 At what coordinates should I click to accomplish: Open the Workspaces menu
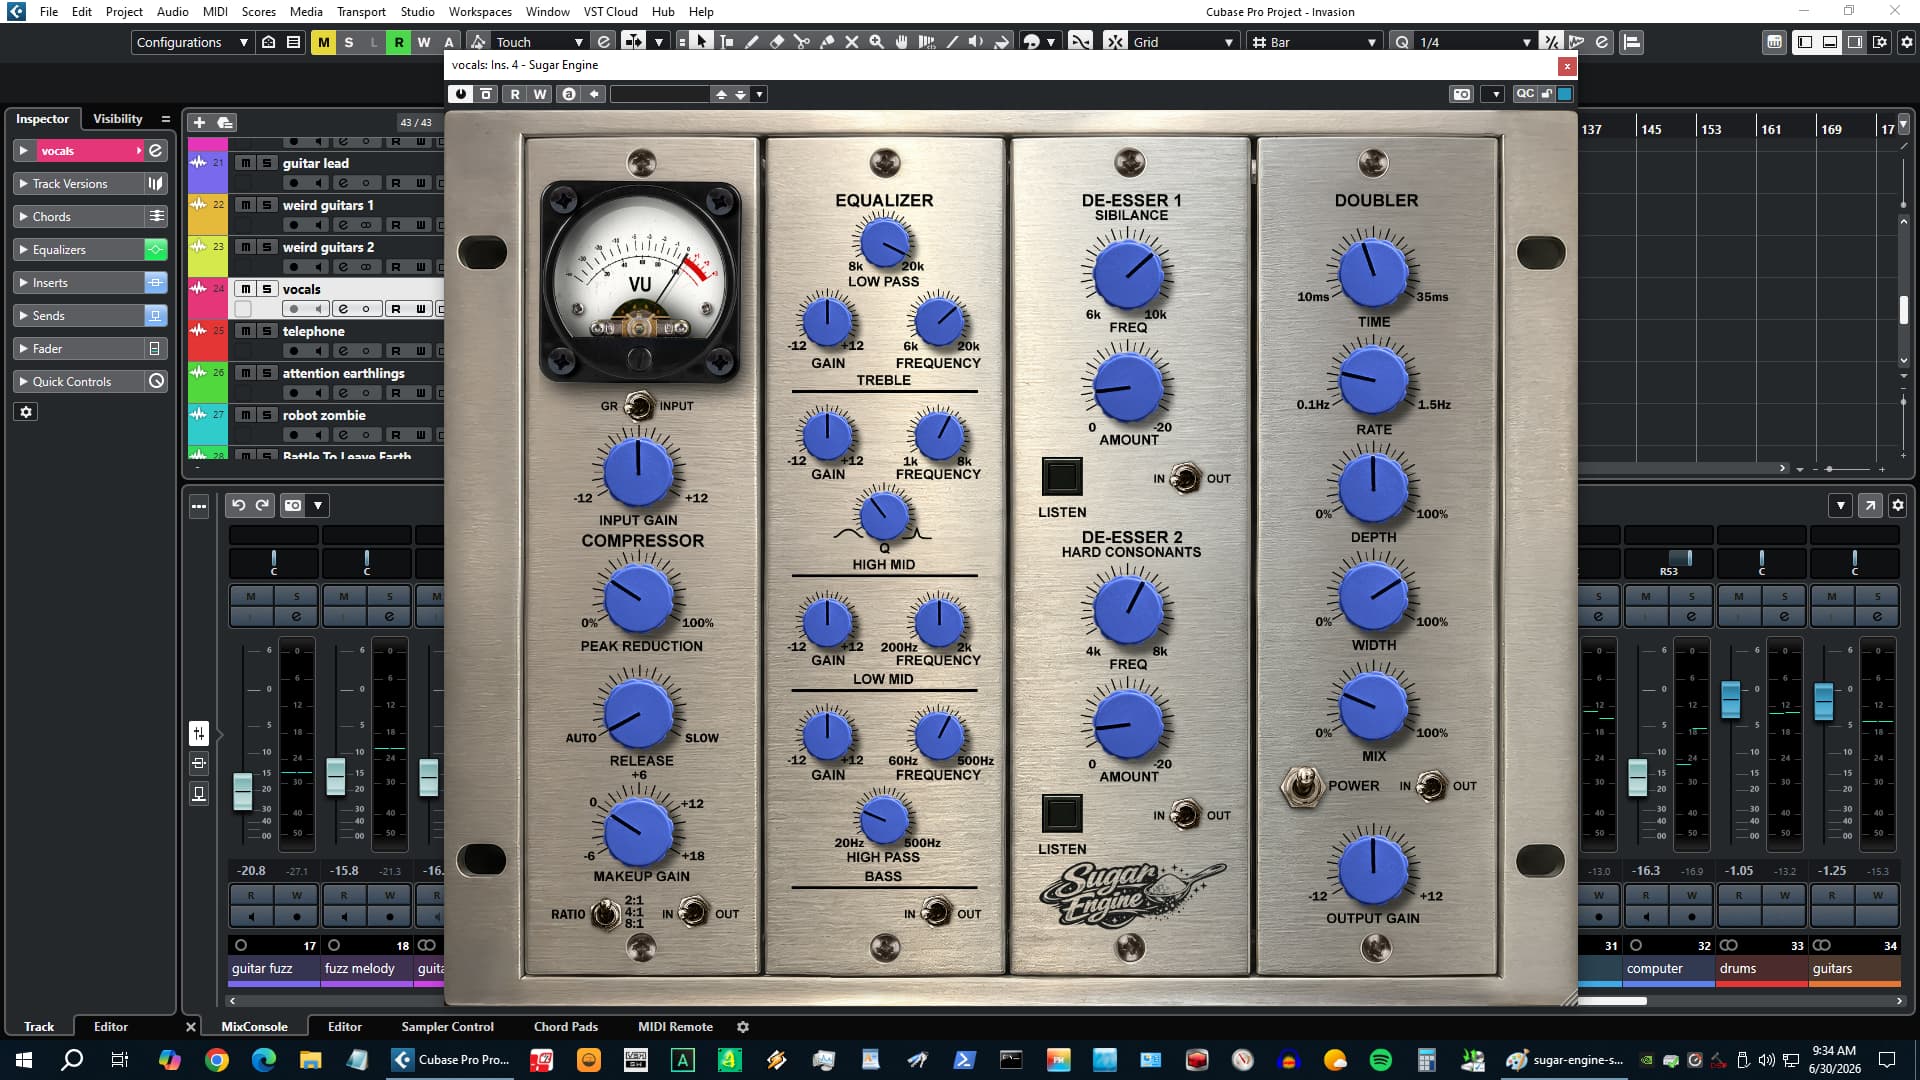[x=480, y=12]
